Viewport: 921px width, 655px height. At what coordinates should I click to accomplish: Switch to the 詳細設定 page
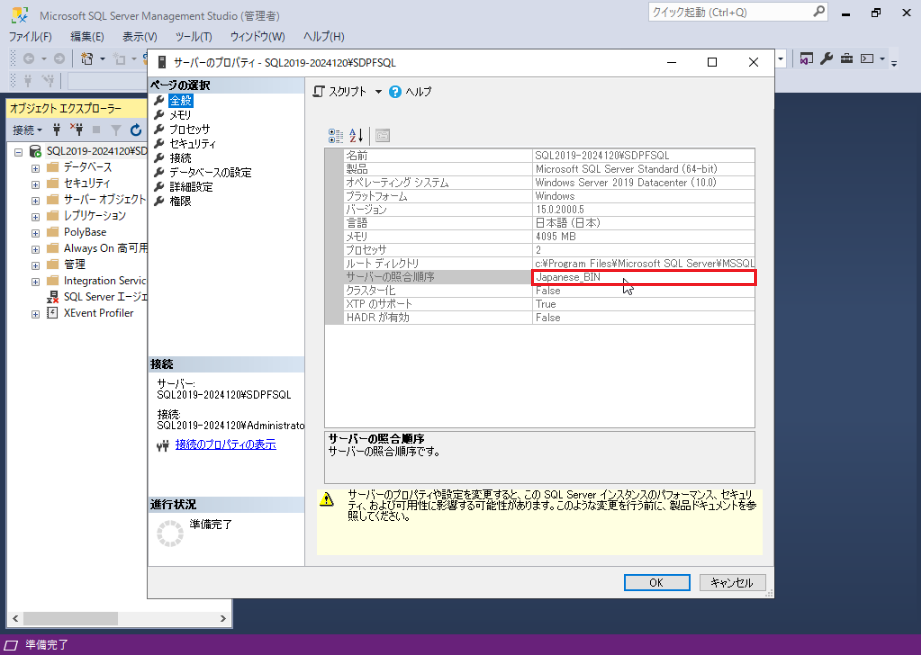(x=190, y=187)
